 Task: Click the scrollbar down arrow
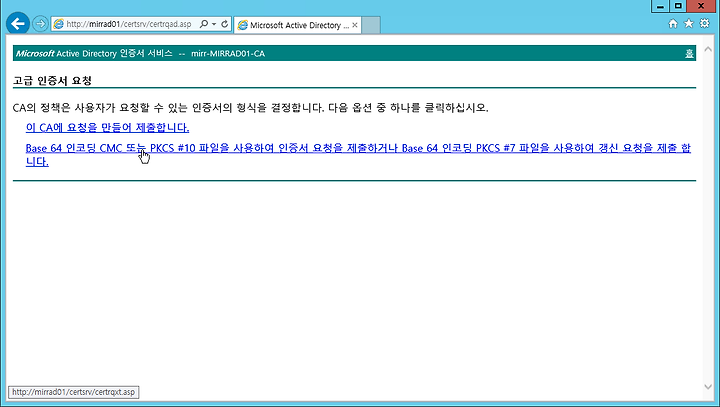click(708, 387)
